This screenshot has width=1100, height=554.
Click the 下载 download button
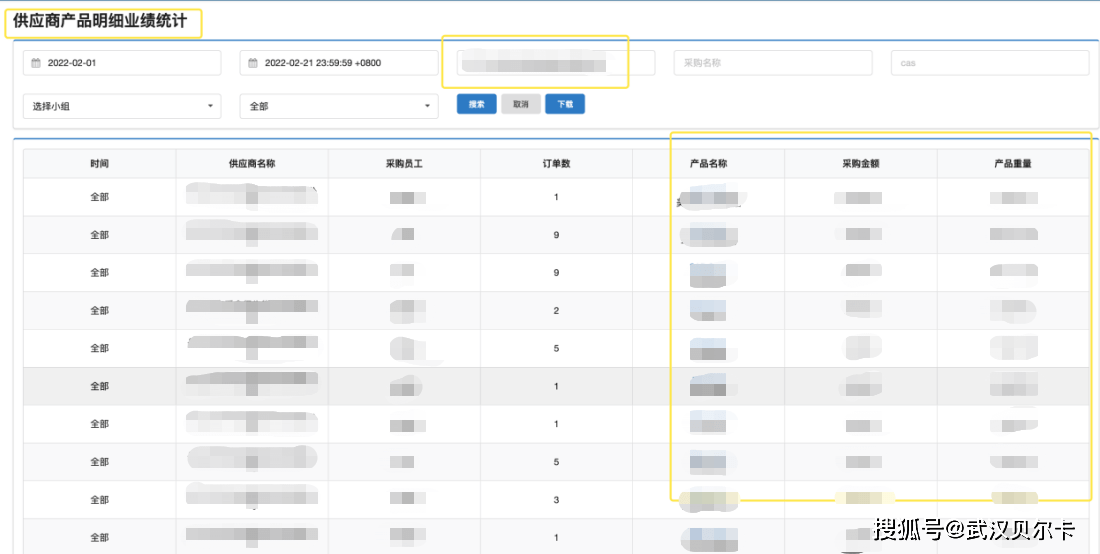(565, 104)
